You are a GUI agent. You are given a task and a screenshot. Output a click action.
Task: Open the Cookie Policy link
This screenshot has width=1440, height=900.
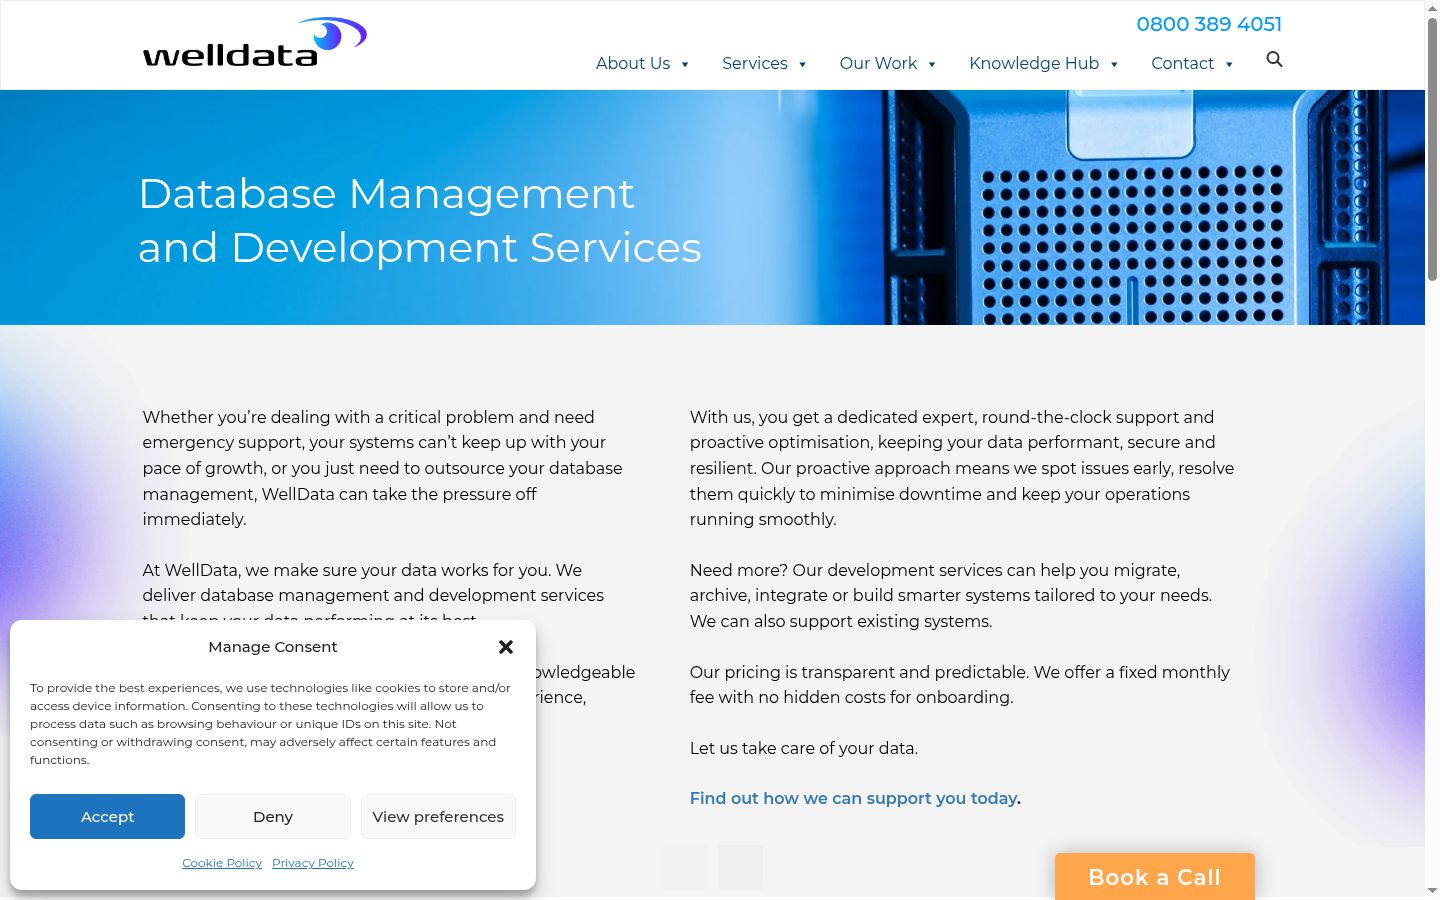coord(222,863)
